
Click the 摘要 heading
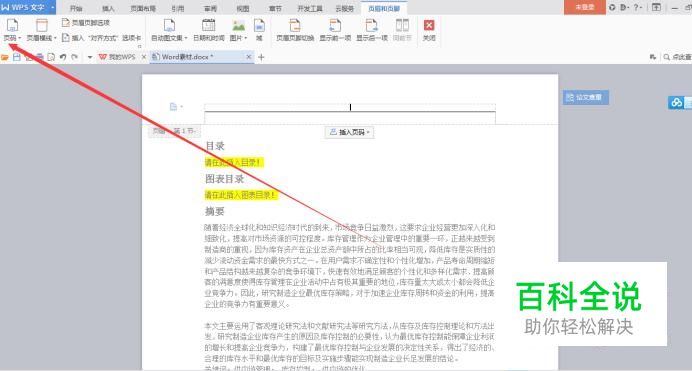click(215, 211)
